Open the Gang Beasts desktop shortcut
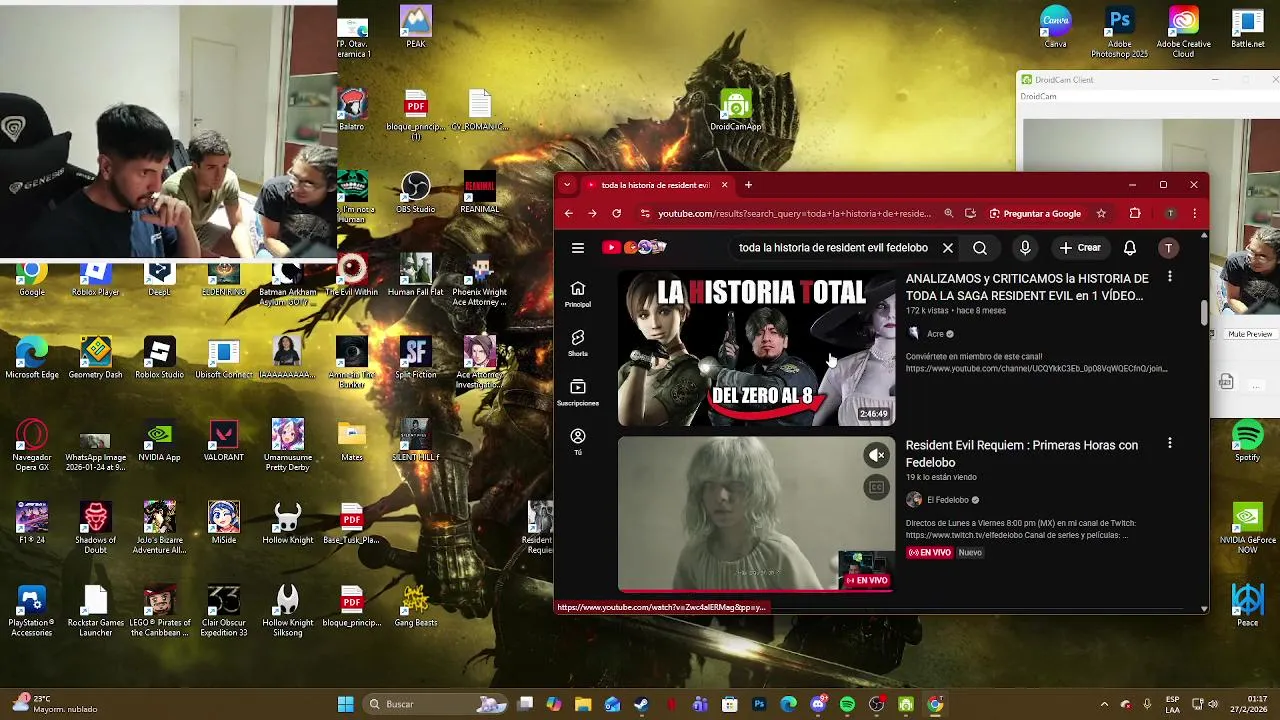 click(416, 606)
